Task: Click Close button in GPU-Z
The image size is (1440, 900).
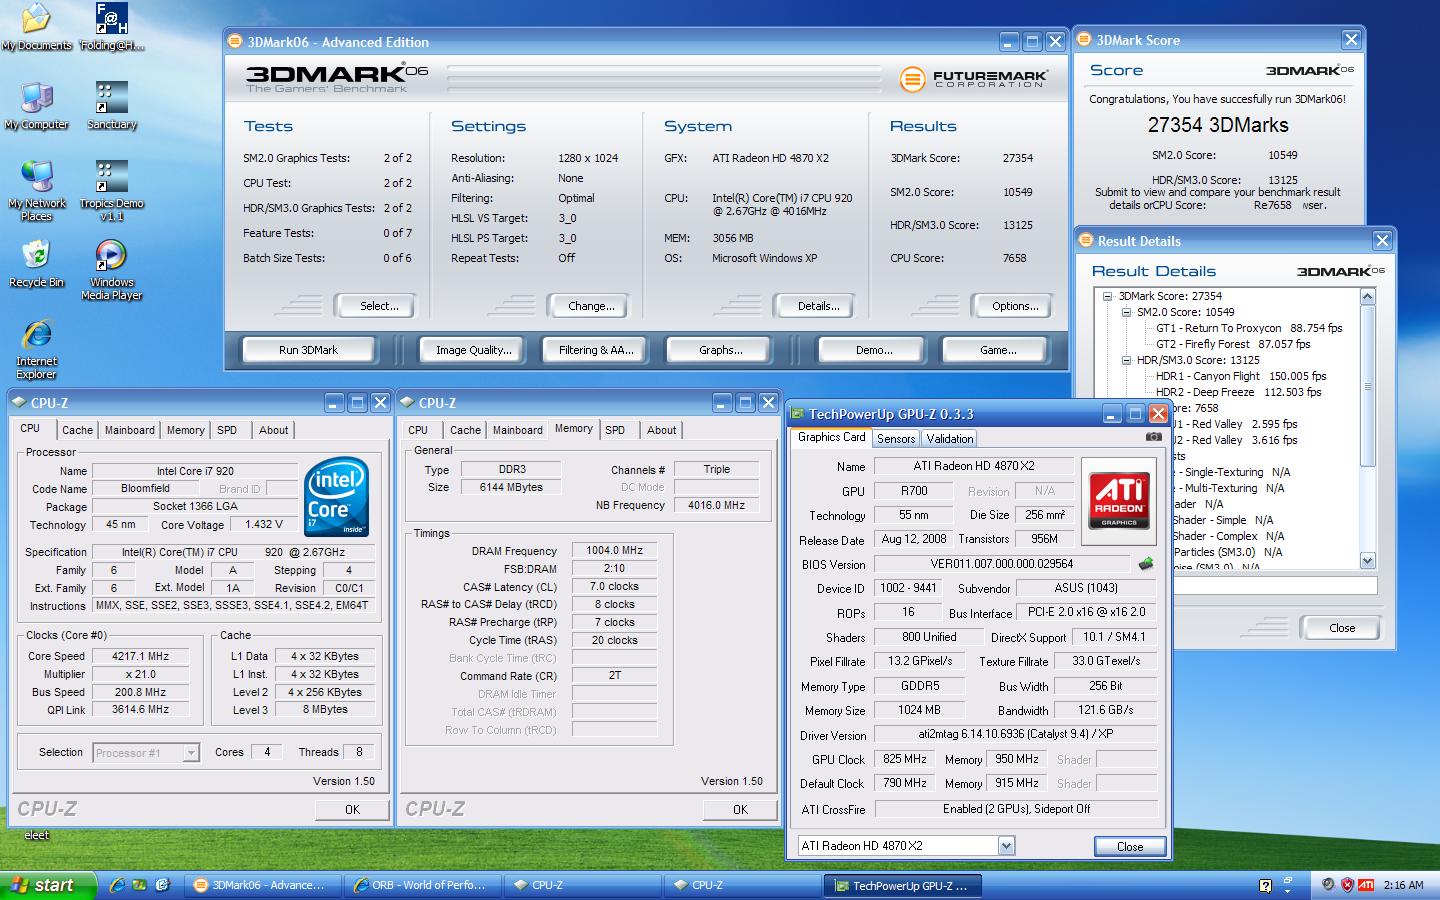Action: coord(1130,846)
